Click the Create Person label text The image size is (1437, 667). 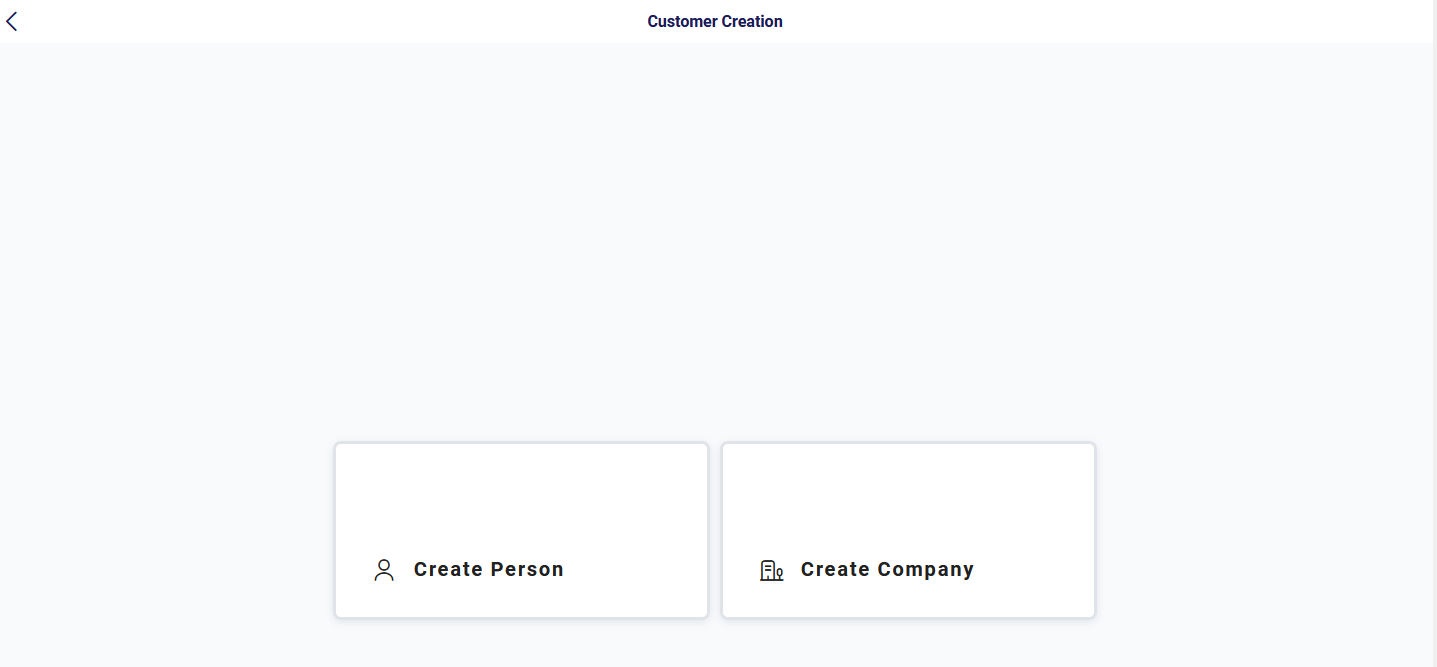(x=488, y=569)
